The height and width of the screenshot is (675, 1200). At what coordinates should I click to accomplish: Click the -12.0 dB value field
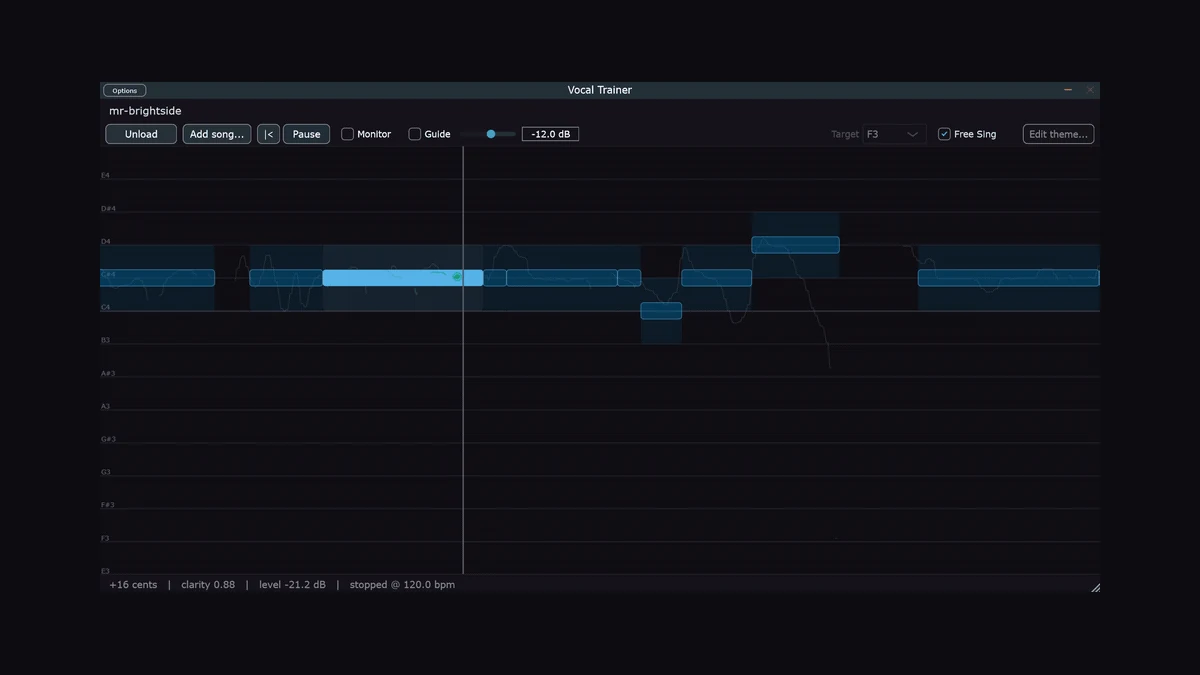550,134
